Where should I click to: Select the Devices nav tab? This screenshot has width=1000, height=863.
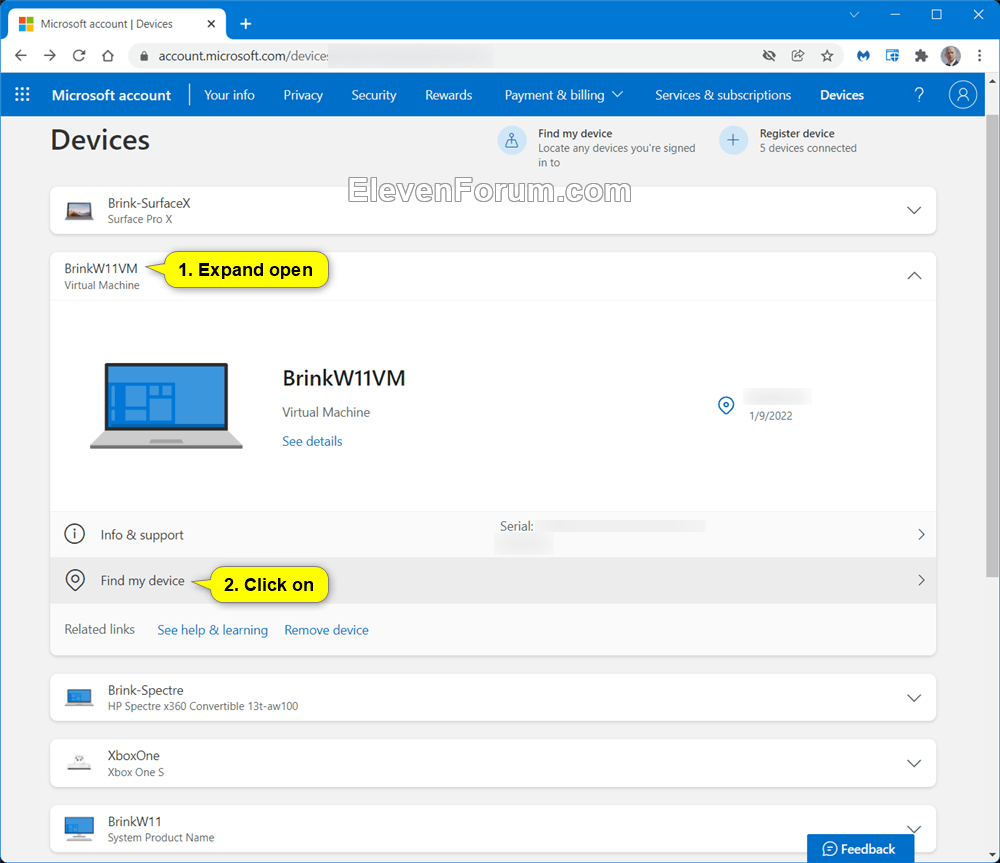[842, 95]
